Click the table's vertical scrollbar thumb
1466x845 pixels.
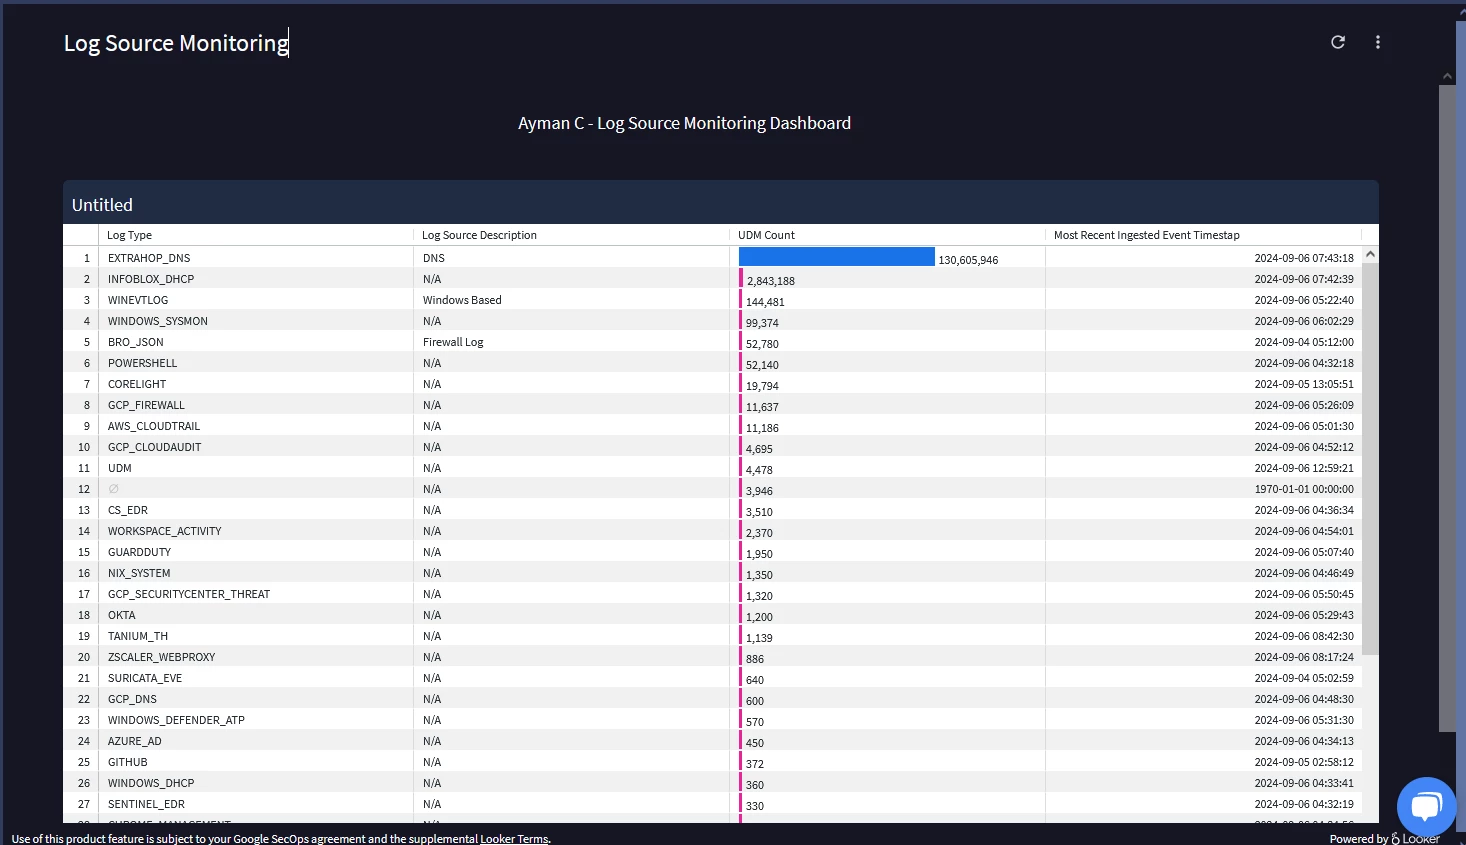(x=1370, y=459)
